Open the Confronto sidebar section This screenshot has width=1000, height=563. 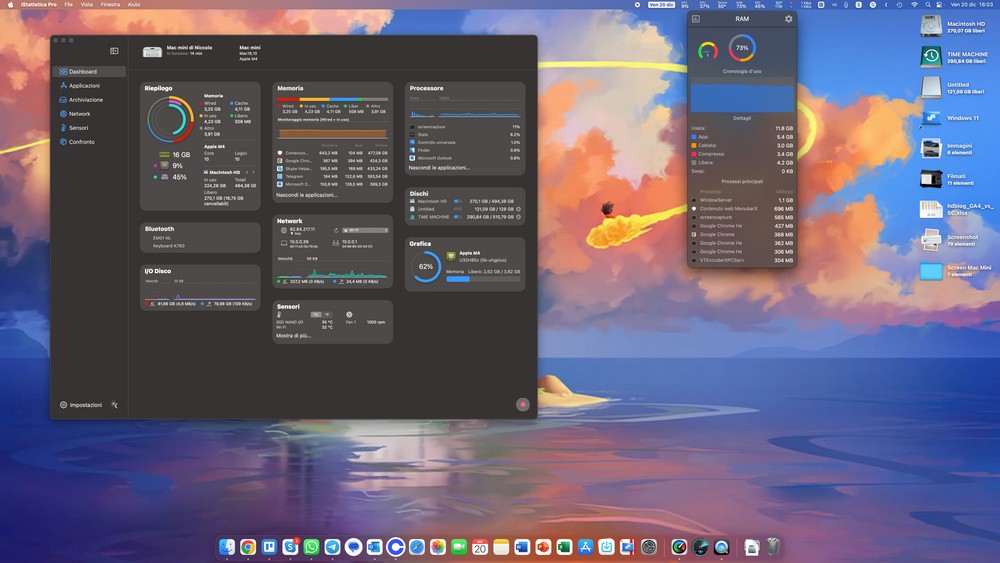(81, 142)
